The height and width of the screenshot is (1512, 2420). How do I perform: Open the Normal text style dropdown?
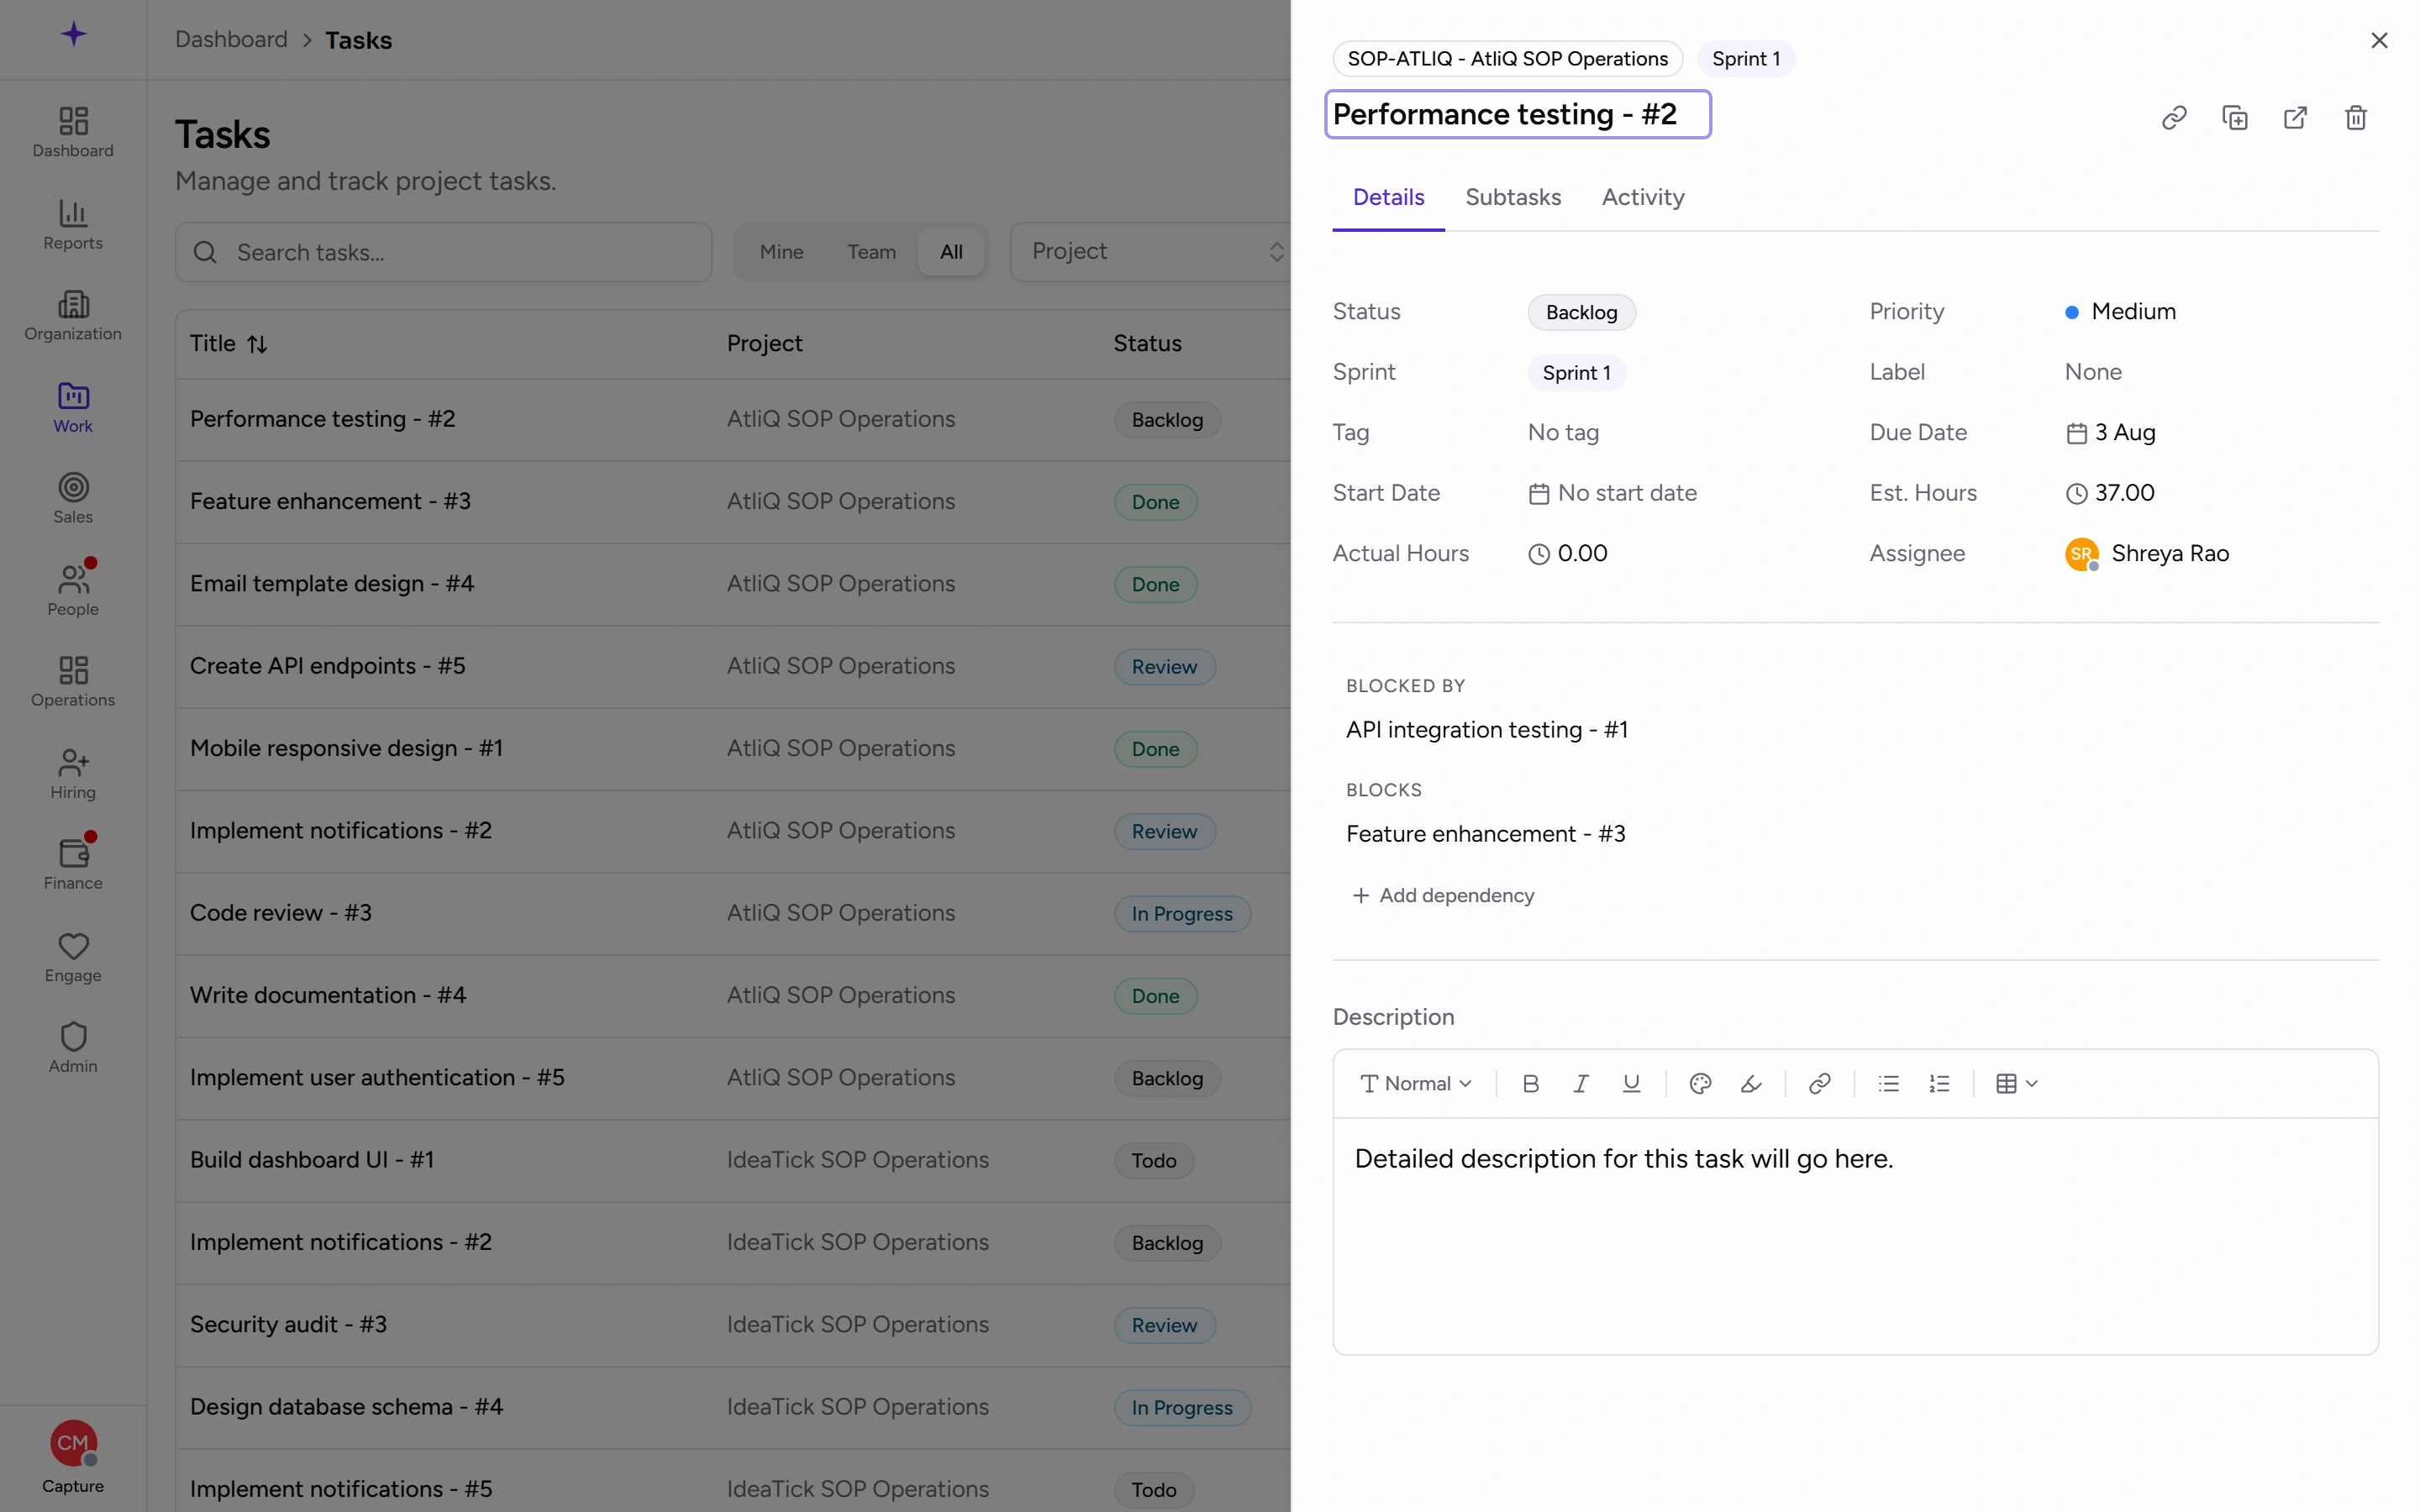[x=1416, y=1083]
